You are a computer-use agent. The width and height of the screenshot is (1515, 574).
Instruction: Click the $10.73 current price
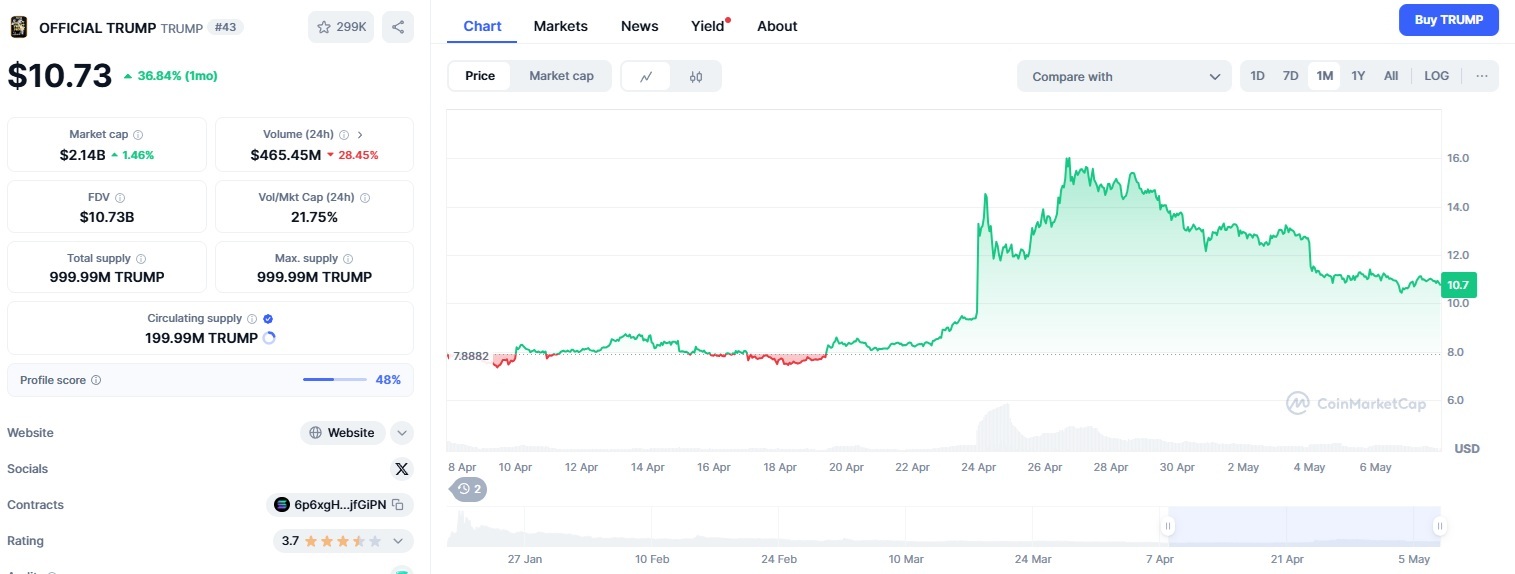(60, 76)
